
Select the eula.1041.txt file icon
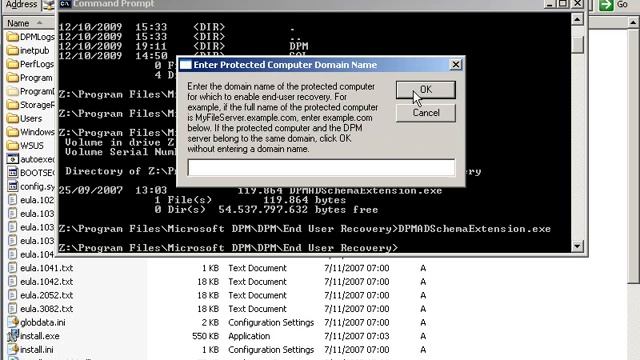coord(13,268)
